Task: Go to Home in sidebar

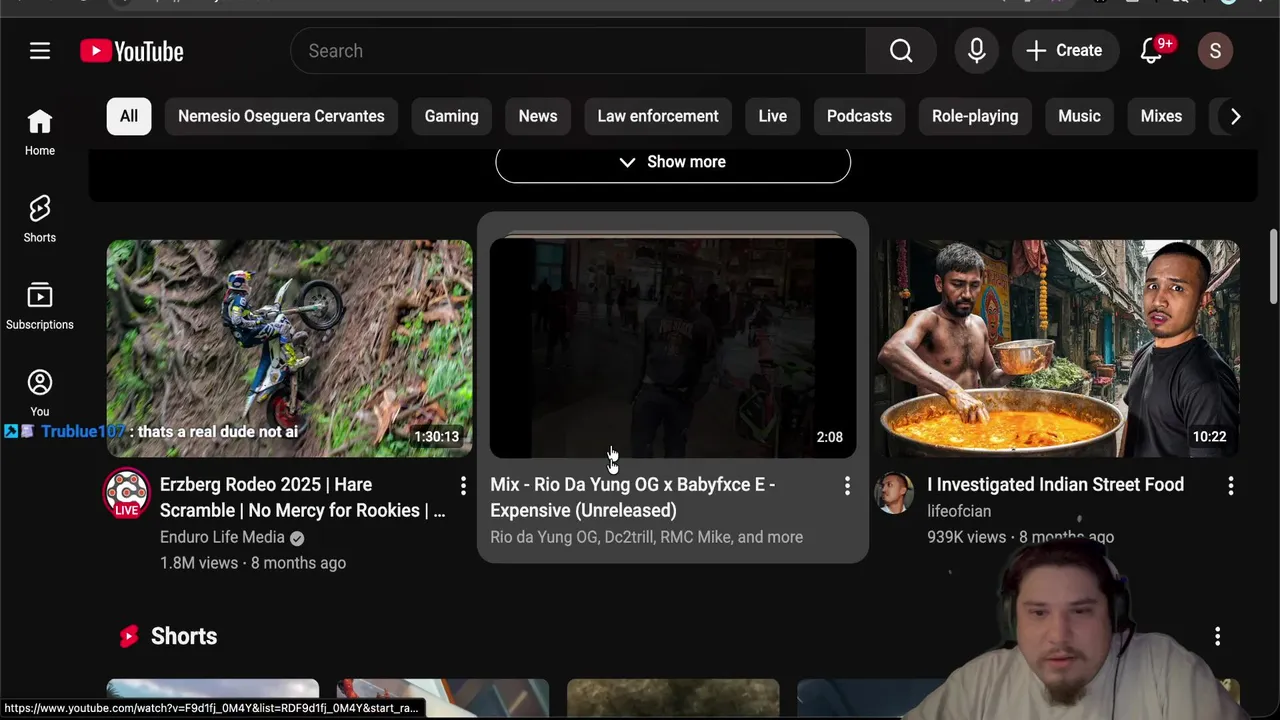Action: (x=40, y=133)
